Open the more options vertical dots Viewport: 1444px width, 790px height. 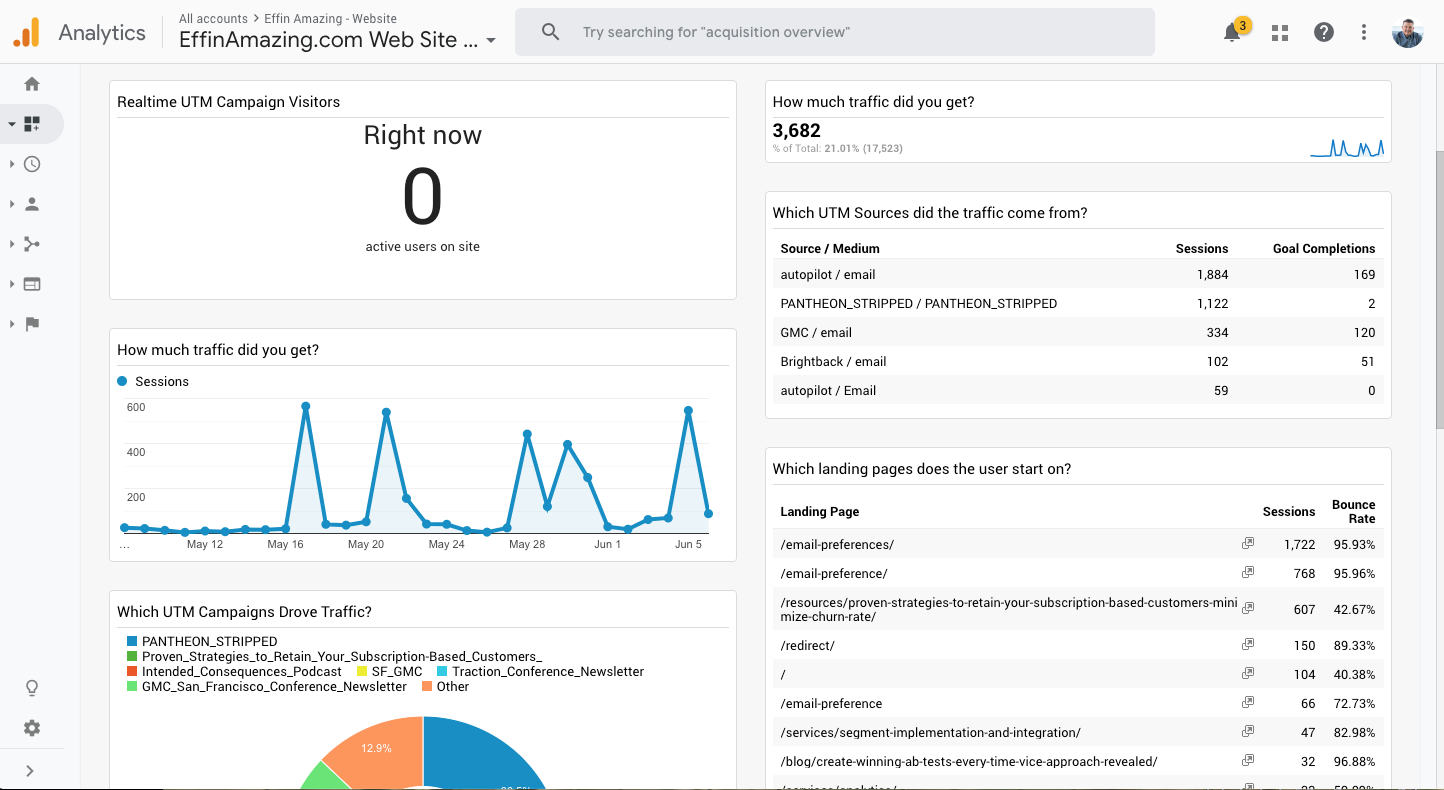point(1364,32)
